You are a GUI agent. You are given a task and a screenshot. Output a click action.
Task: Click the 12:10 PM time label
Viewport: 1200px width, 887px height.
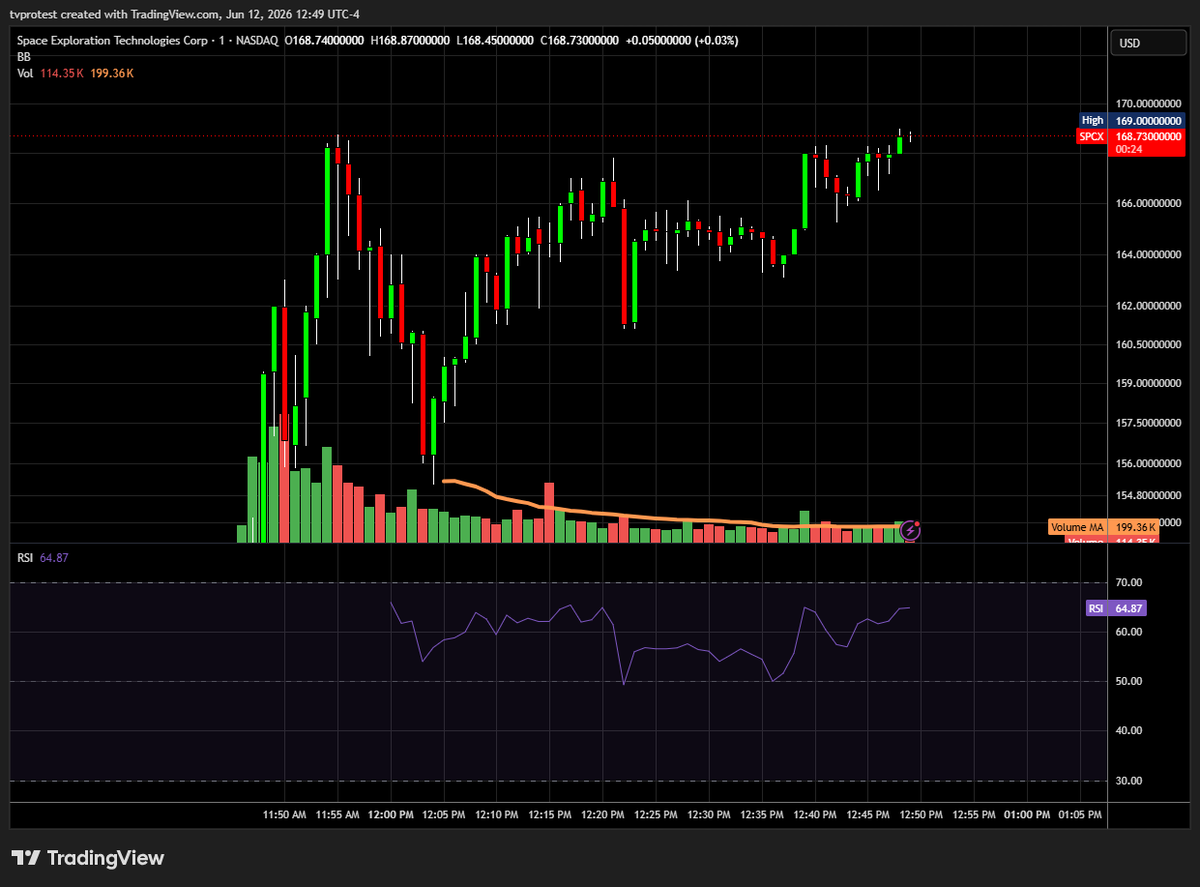(x=496, y=815)
